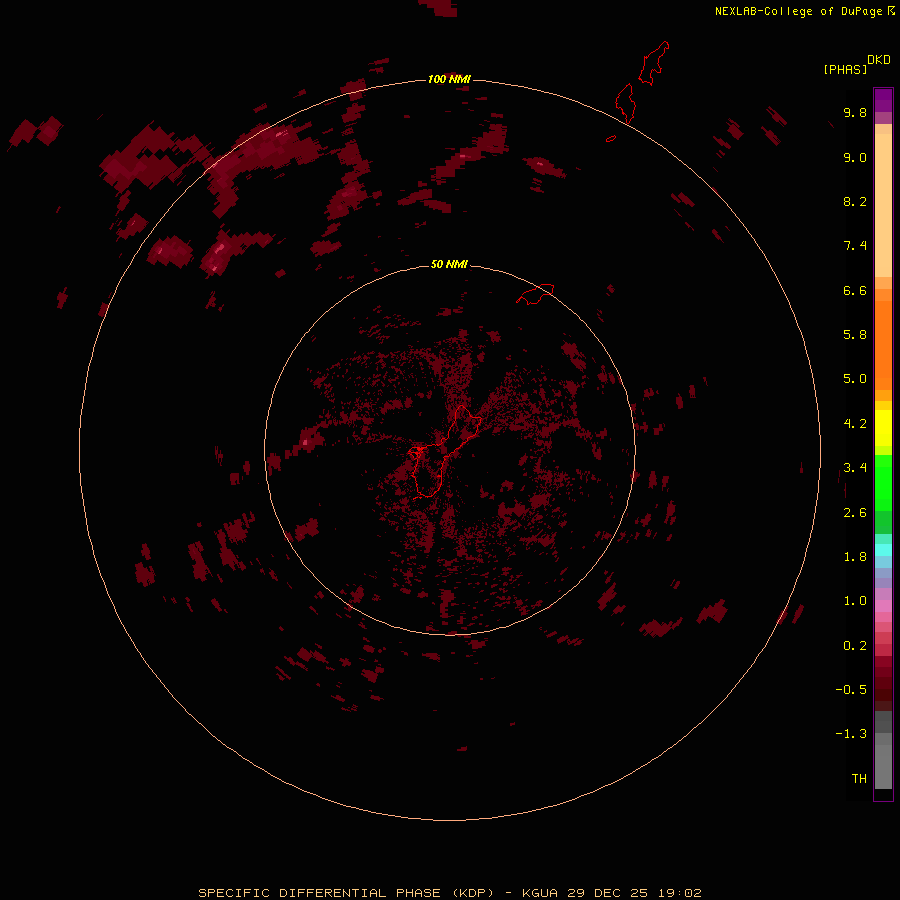Click the 5.0 scale value
This screenshot has width=900, height=900.
click(x=855, y=379)
